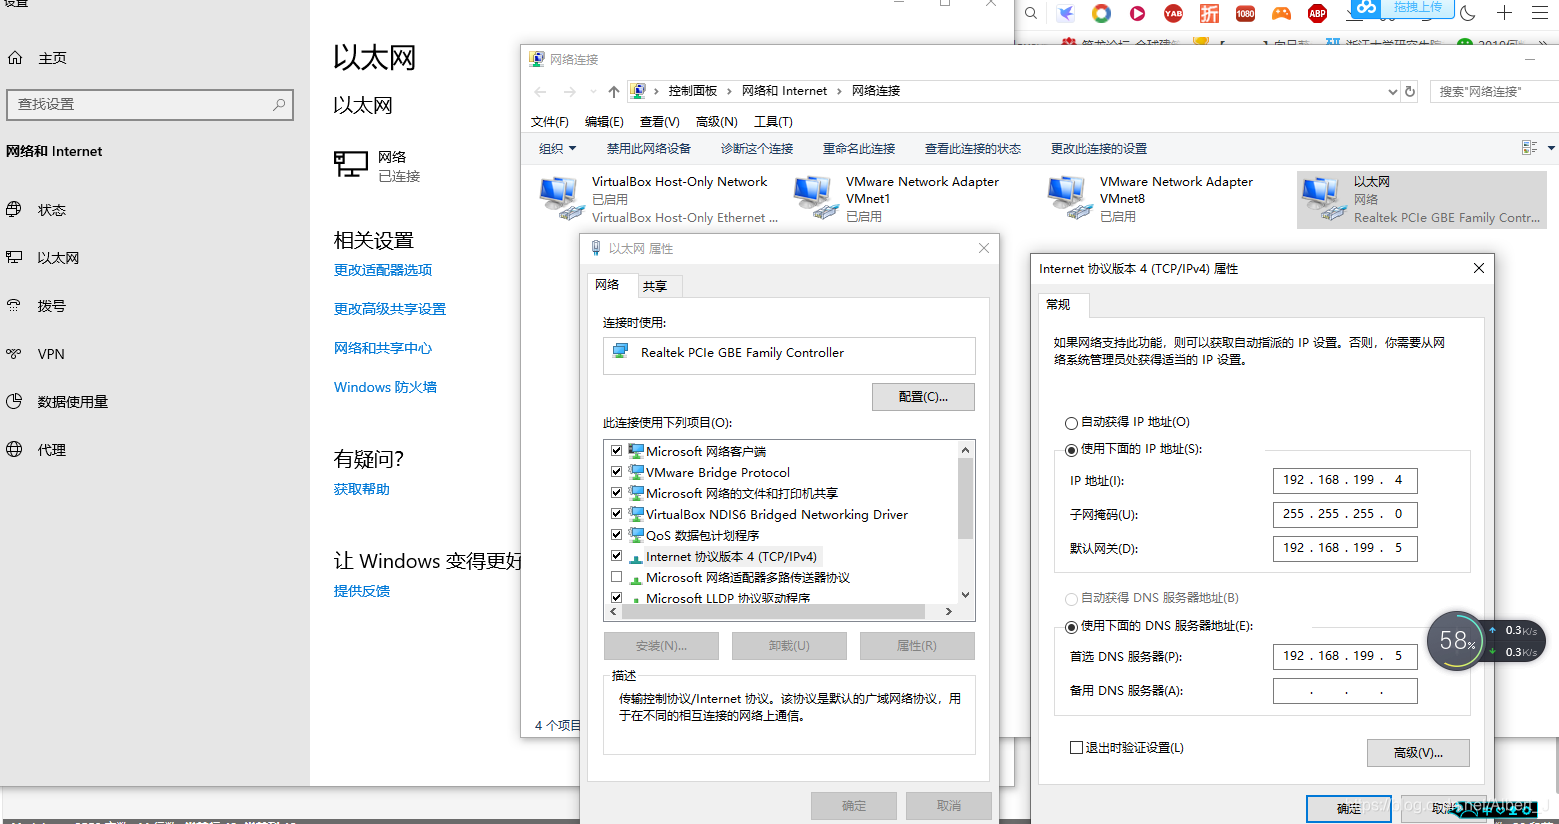
Task: Uncheck QoS 数据包计划程序 checkbox
Action: tap(617, 535)
